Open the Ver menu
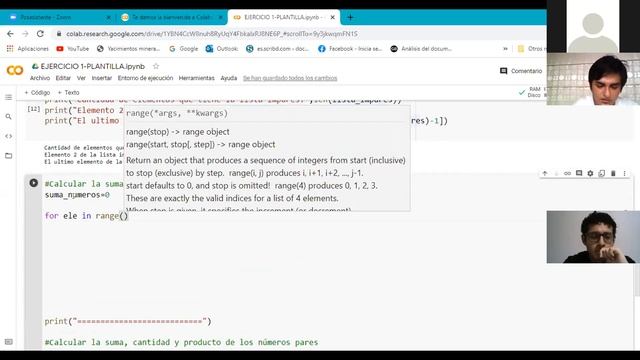The width and height of the screenshot is (640, 360). pos(81,78)
